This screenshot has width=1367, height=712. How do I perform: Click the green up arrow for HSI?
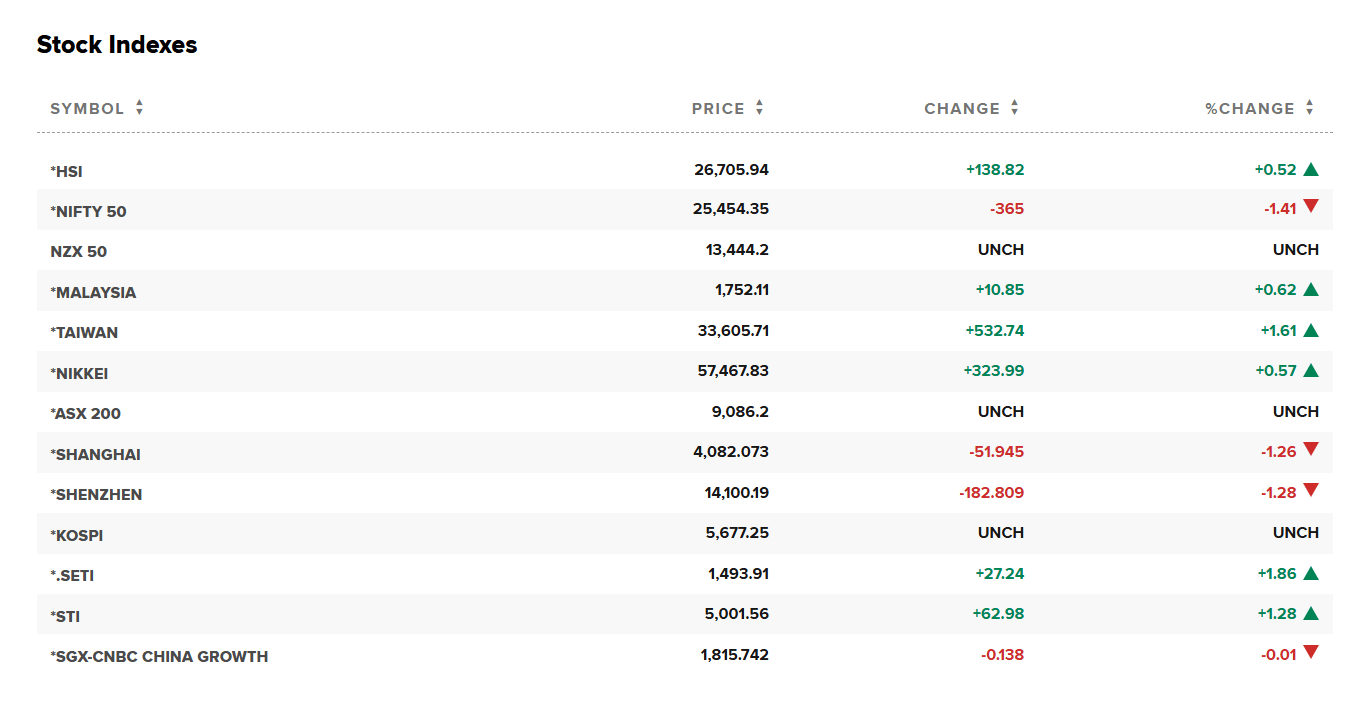[1311, 170]
